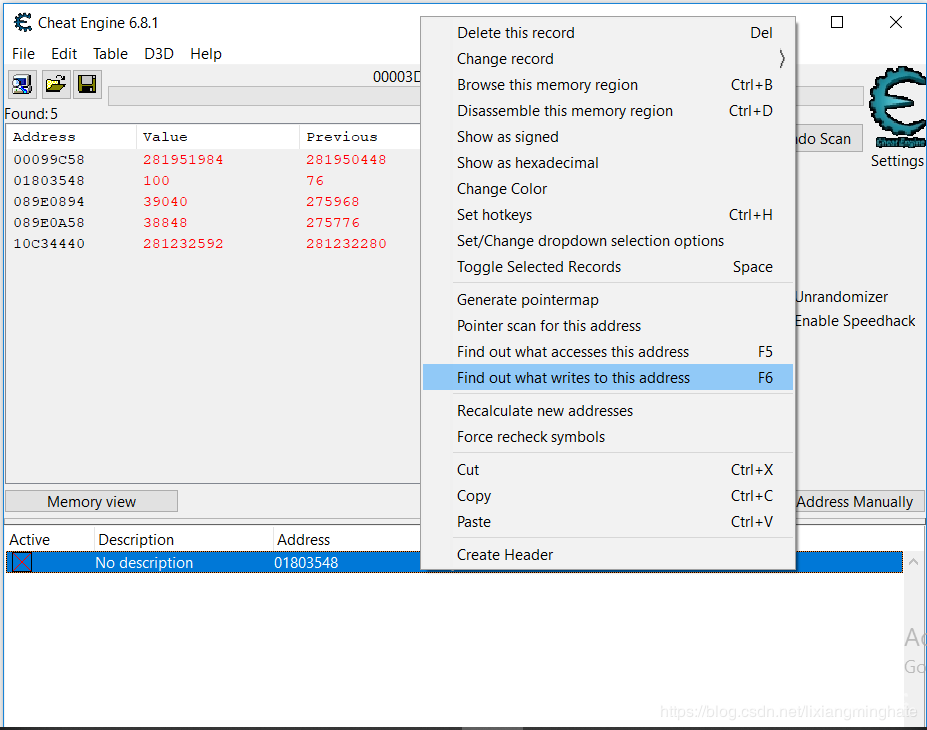Viewport: 927px width, 730px height.
Task: Click value 39040 in results
Action: click(165, 202)
